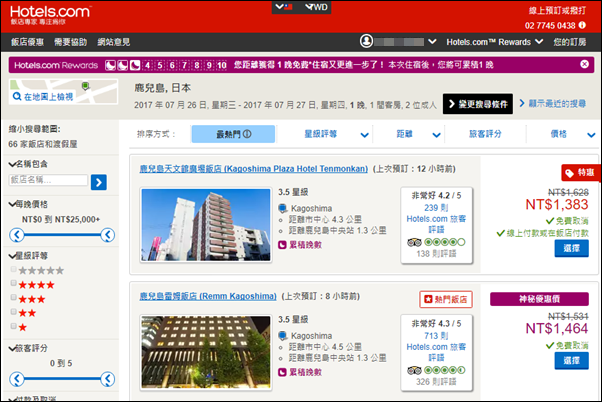Open 713 則 Hotels.com reviews link

436,347
